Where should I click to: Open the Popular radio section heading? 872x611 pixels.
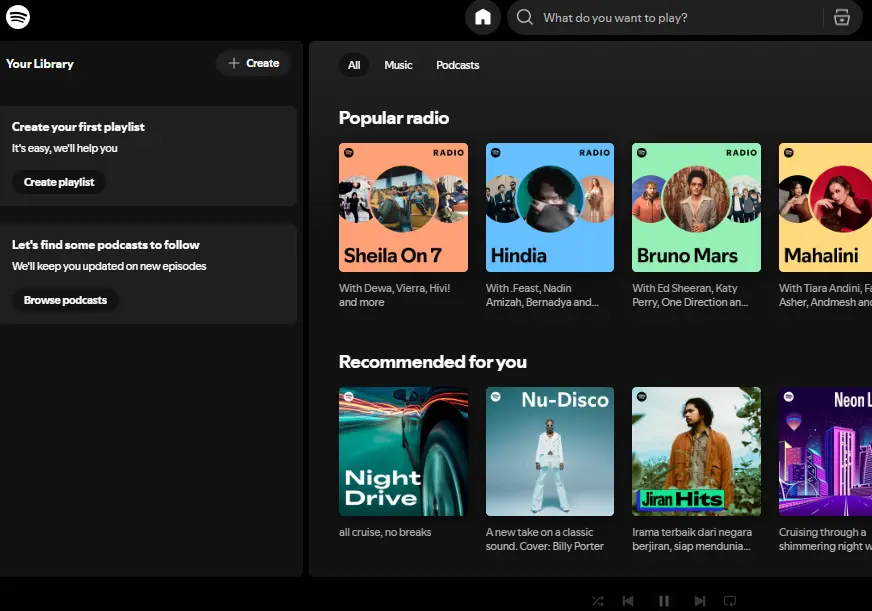[x=394, y=118]
